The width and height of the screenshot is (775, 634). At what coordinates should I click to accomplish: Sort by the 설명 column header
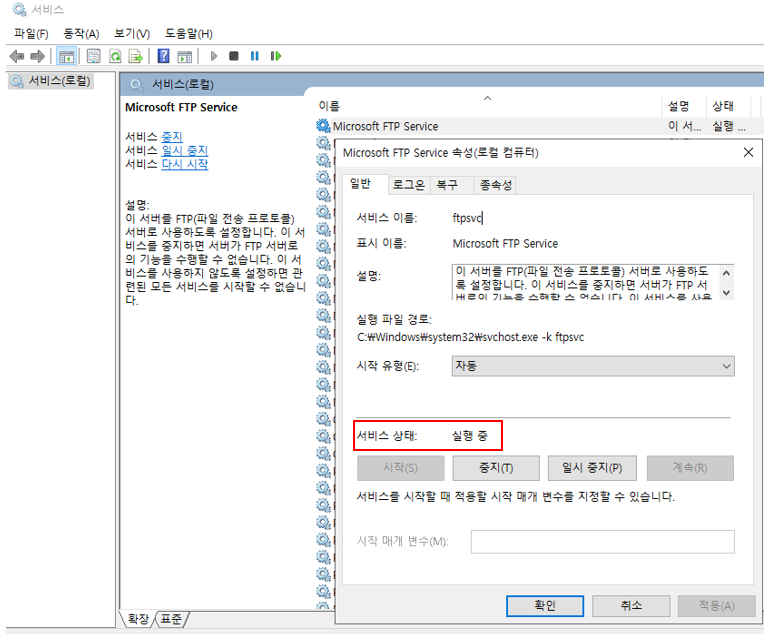point(684,106)
